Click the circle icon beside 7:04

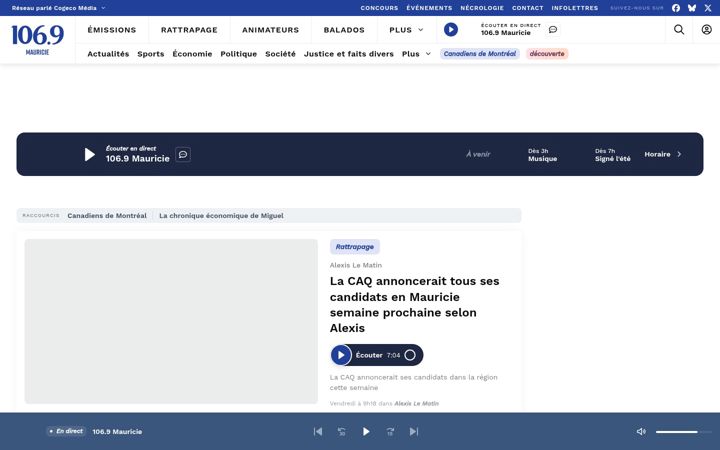pyautogui.click(x=410, y=355)
